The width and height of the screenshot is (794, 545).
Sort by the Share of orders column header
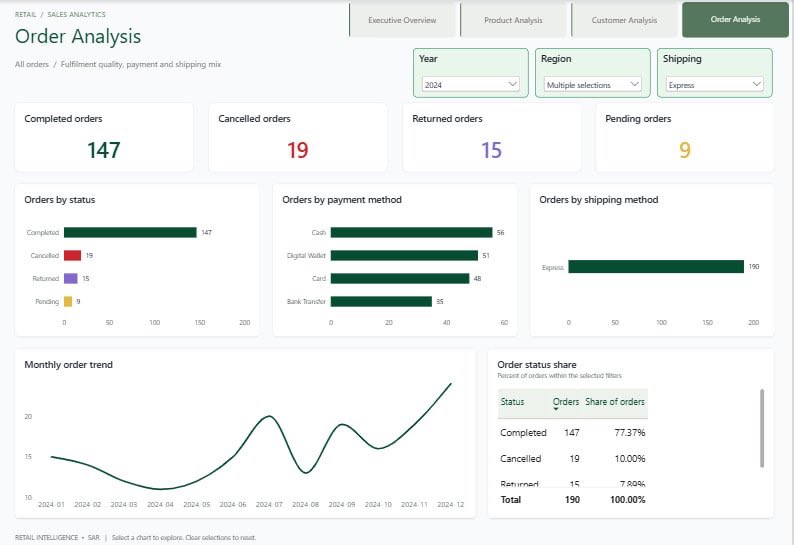(x=615, y=402)
